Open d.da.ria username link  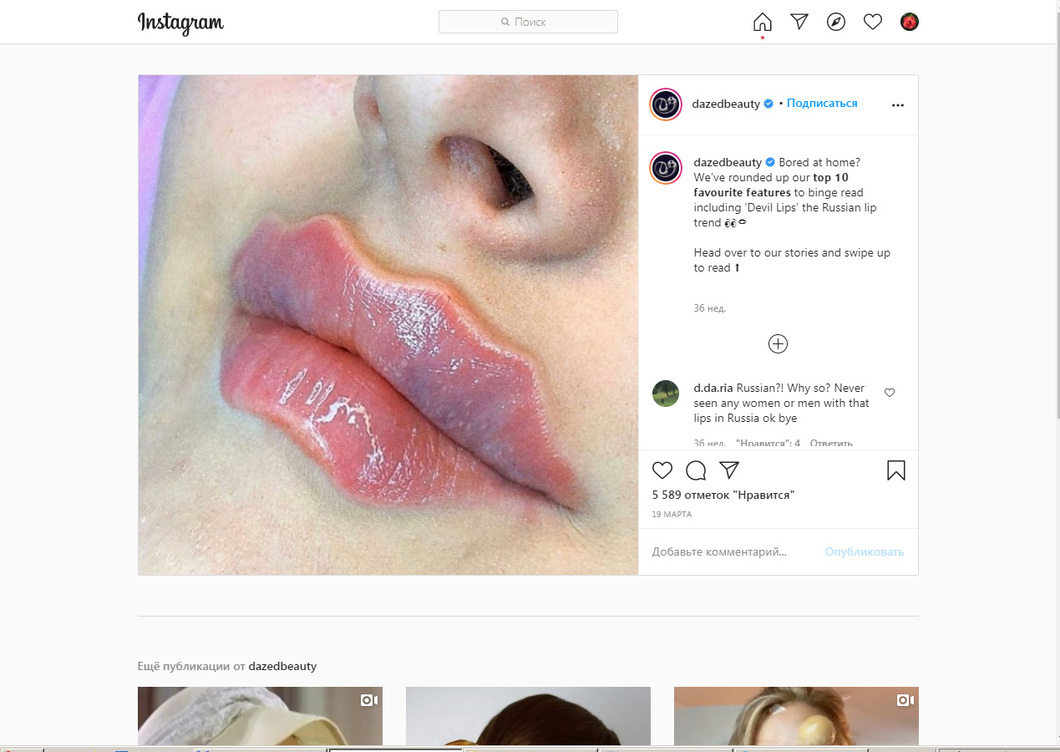713,388
